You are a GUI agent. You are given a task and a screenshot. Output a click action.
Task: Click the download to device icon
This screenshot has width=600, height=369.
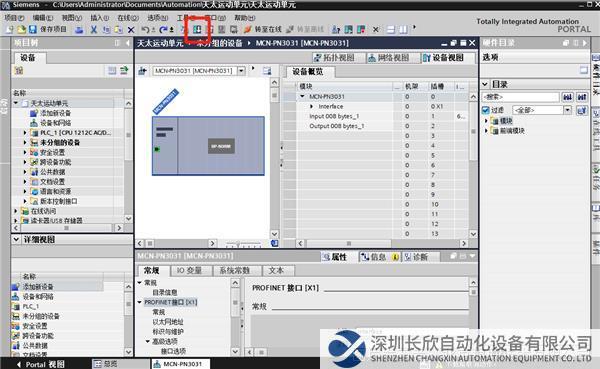point(197,29)
